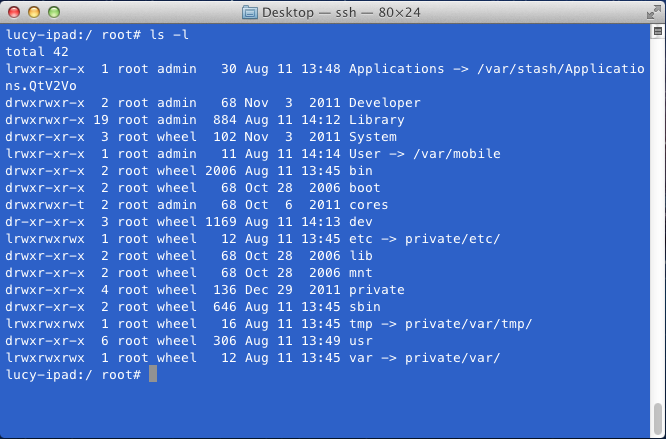Click the '/var/stash/Applicatio' link target text

click(x=561, y=69)
